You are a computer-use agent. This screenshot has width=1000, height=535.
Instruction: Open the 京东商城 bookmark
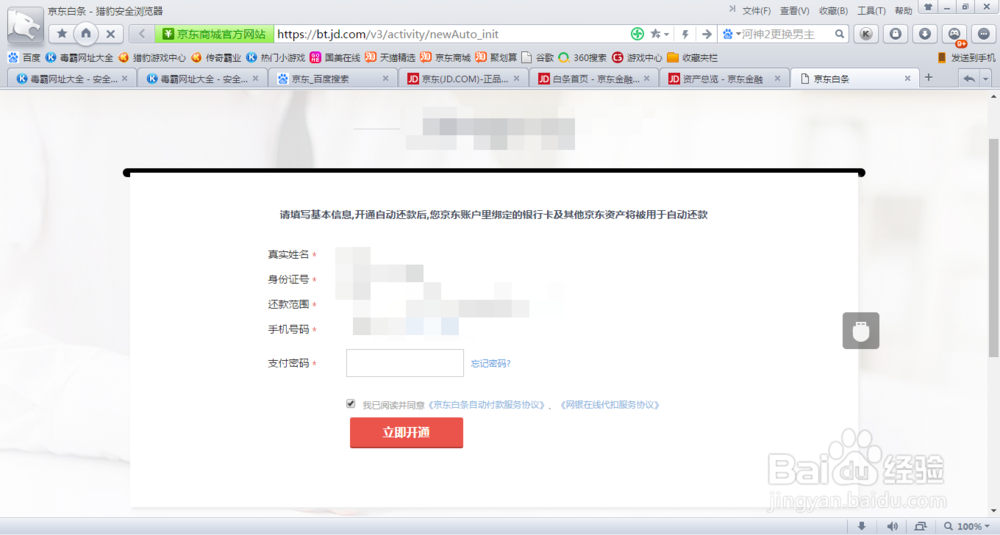click(445, 57)
